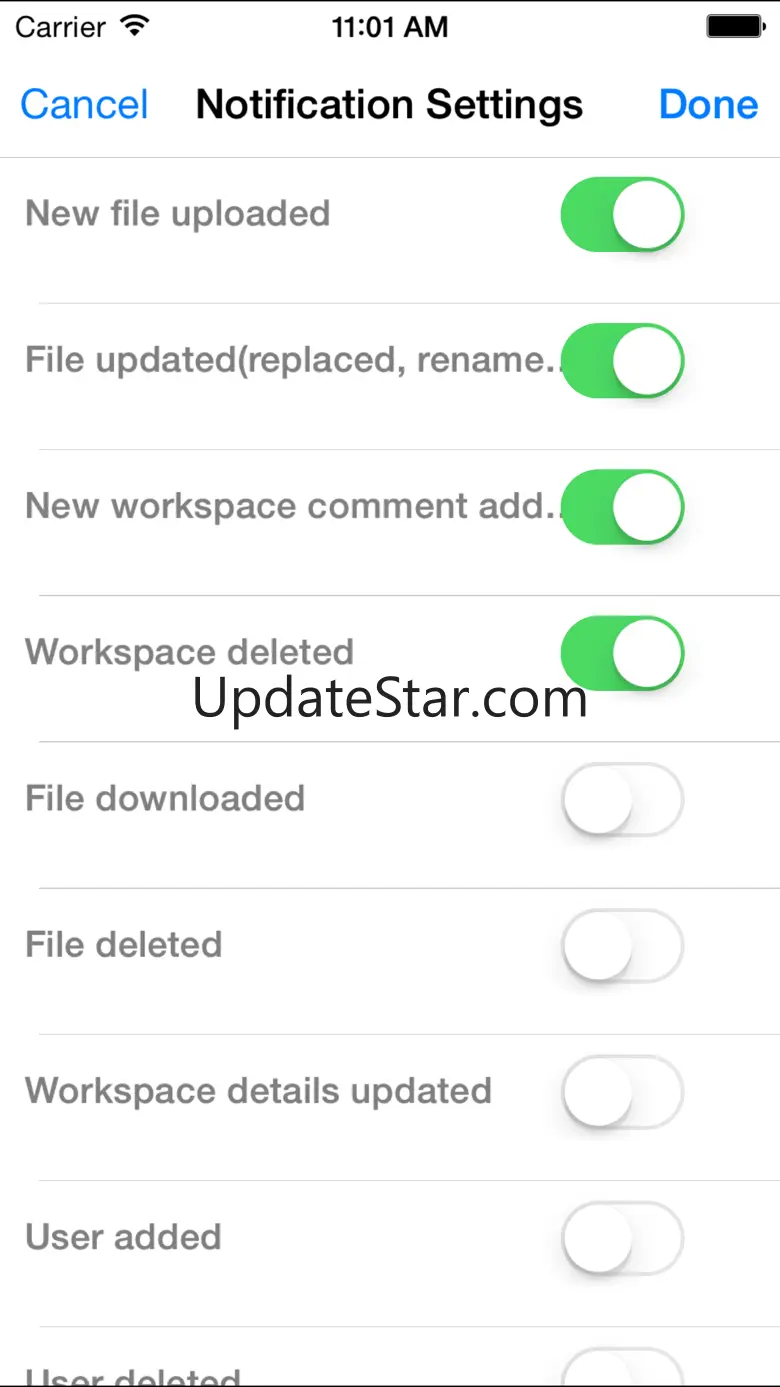
Task: Enable the File downloaded switch
Action: 622,799
